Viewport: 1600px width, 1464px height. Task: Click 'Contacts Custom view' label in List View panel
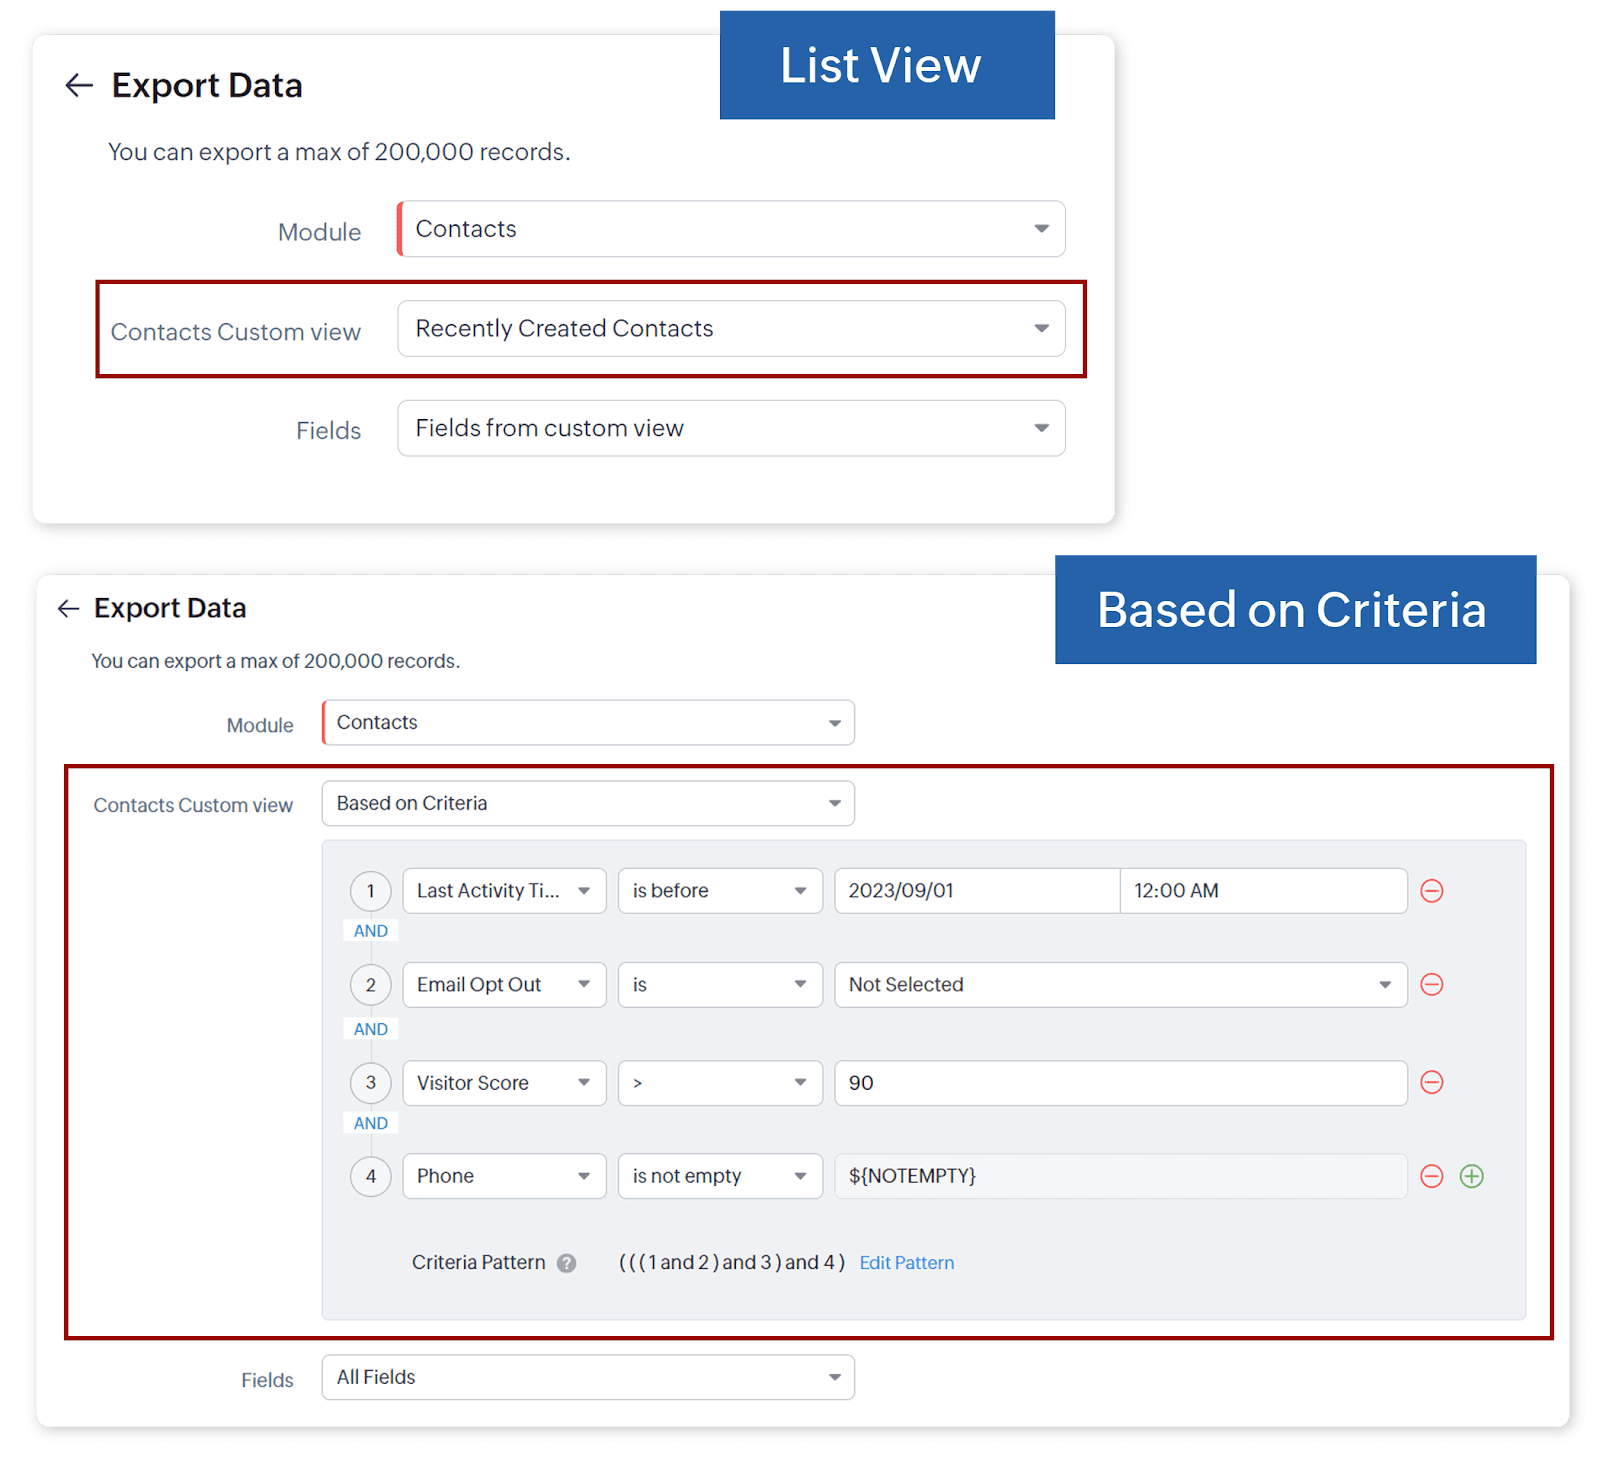236,332
